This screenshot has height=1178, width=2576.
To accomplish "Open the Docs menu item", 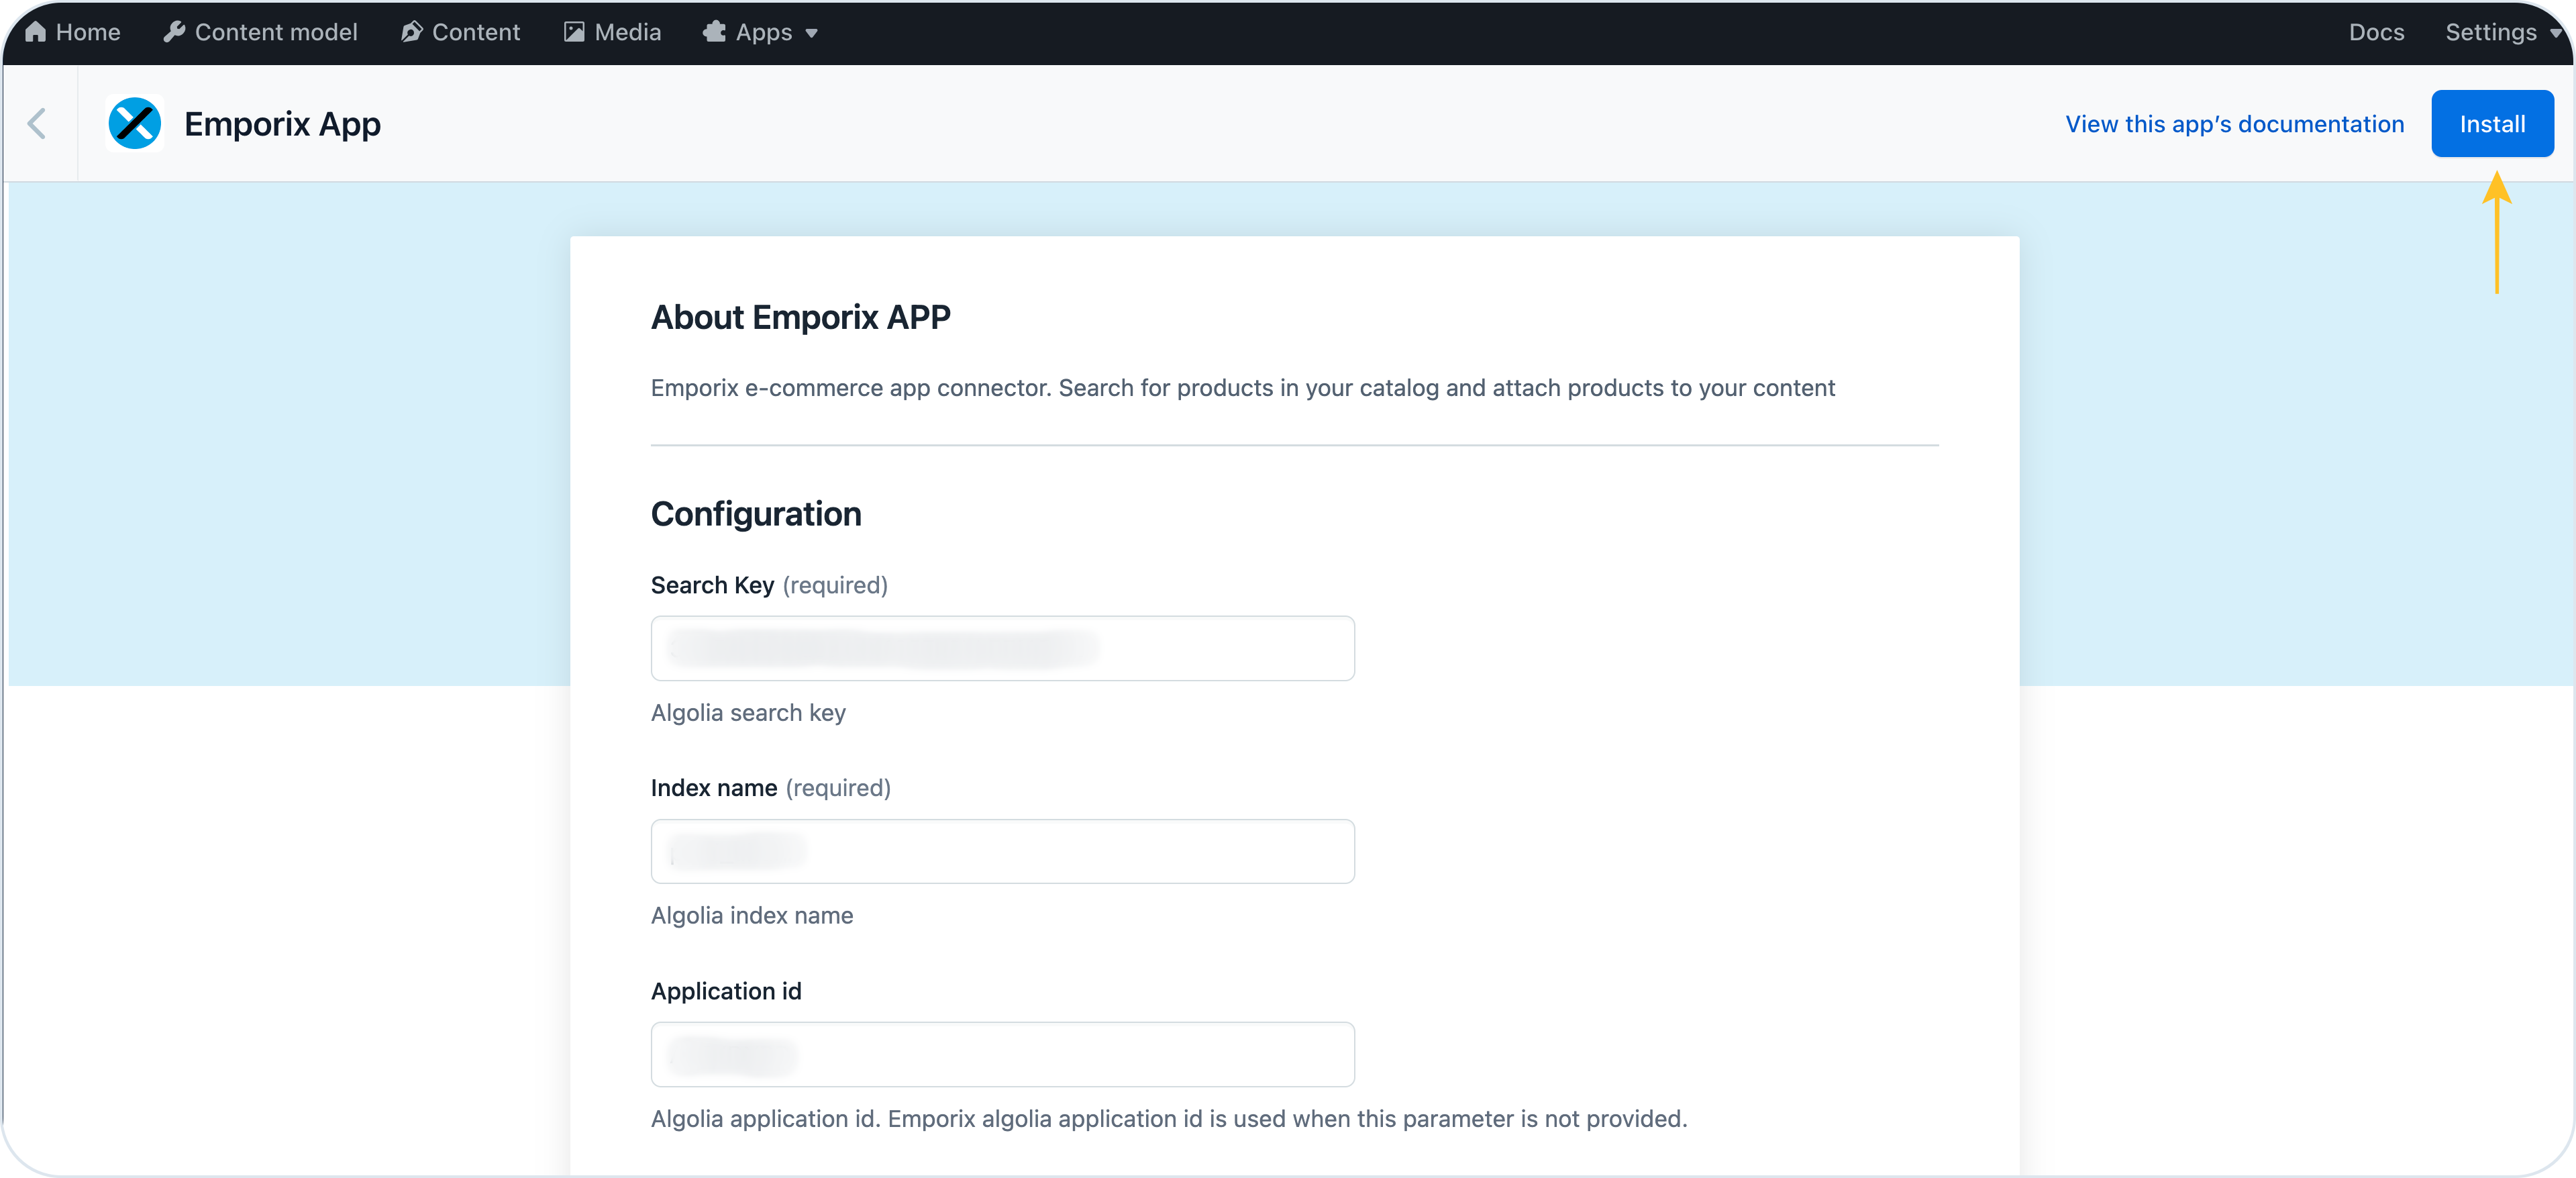I will pyautogui.click(x=2376, y=32).
